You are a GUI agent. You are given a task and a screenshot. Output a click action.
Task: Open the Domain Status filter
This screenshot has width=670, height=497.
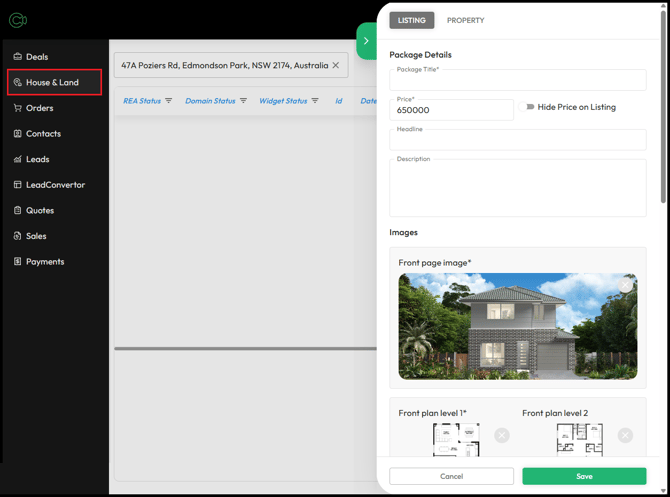tap(244, 100)
